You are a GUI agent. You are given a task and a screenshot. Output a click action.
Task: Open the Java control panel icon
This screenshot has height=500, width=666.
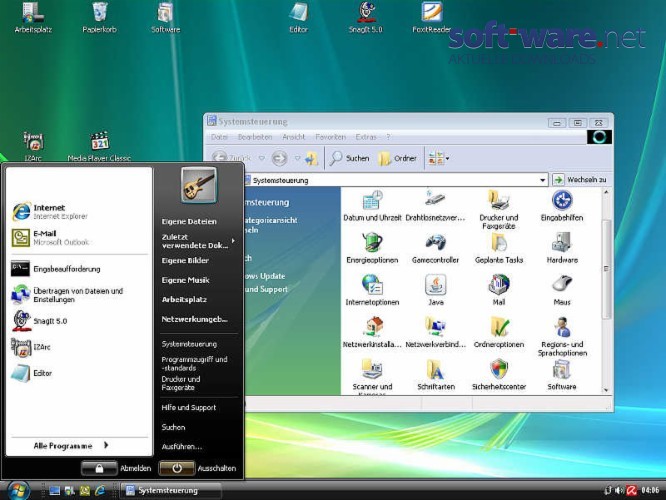(x=436, y=290)
